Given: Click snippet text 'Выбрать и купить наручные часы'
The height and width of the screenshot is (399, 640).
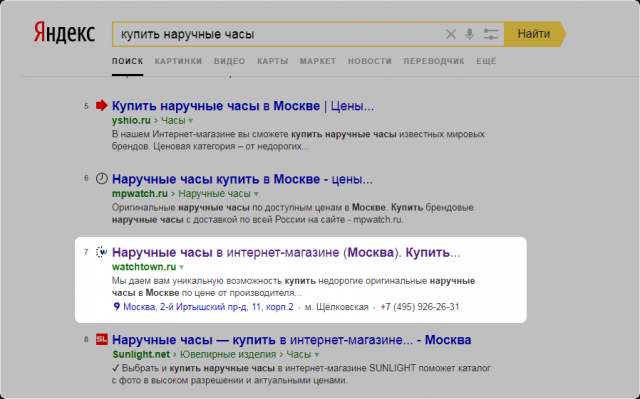Looking at the screenshot, I should tap(198, 368).
